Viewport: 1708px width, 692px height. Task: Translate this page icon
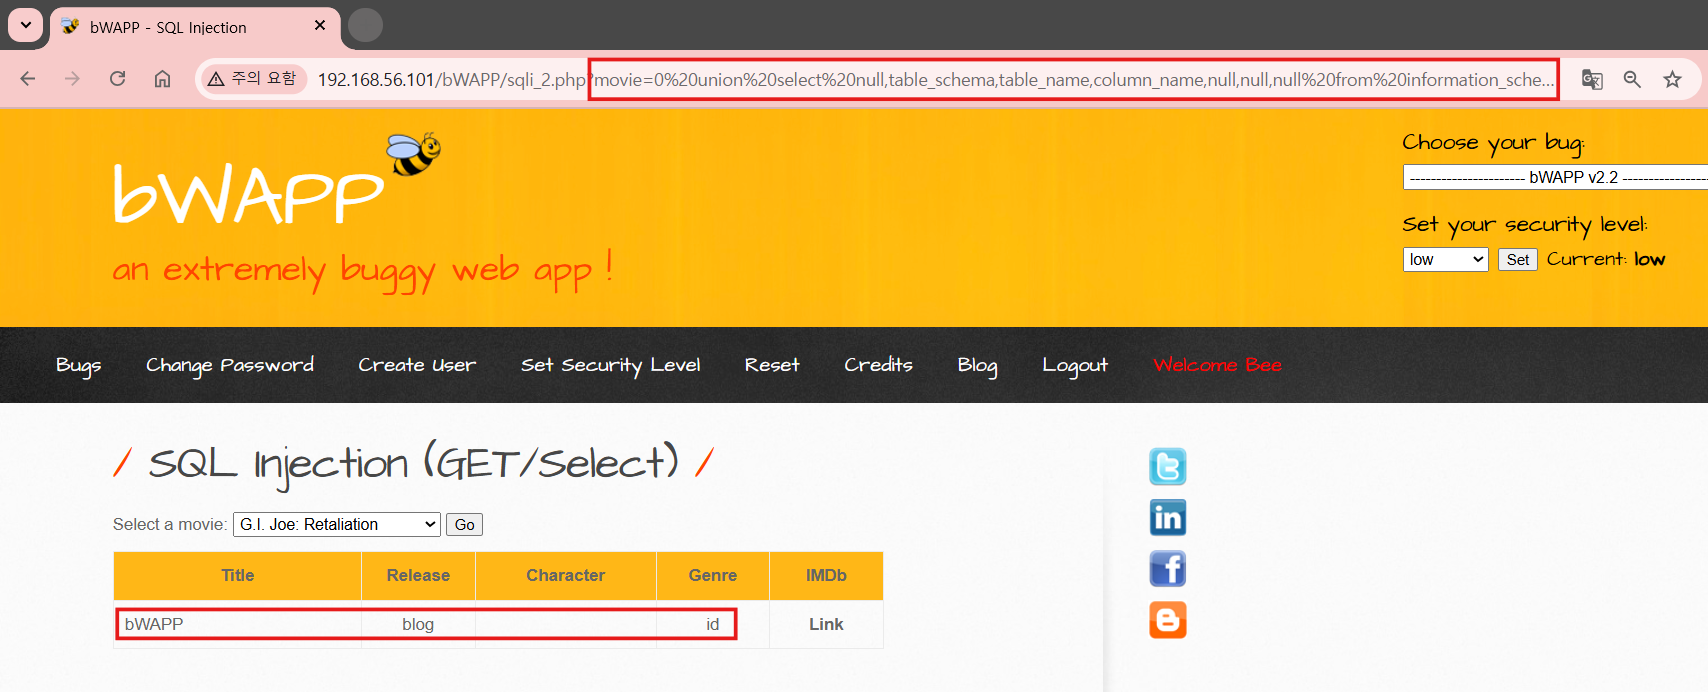click(1592, 79)
